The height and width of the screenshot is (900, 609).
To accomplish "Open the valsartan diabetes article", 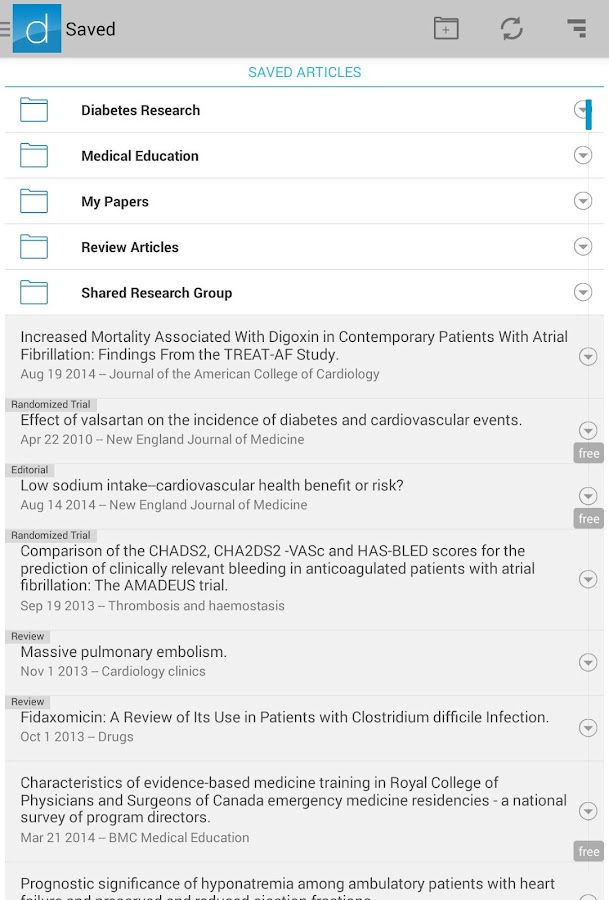I will point(271,421).
